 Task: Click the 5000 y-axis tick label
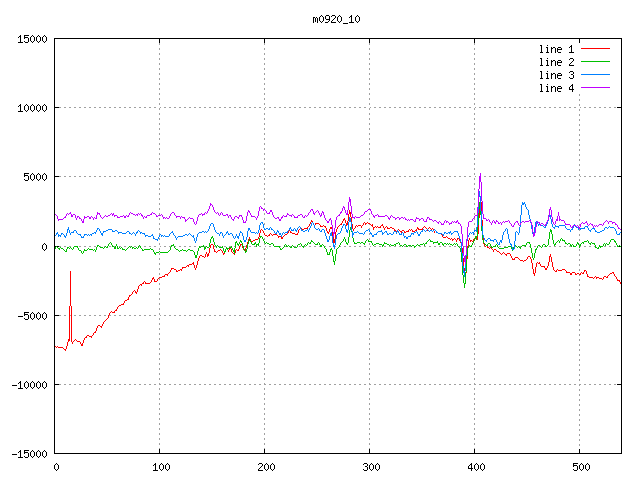(x=34, y=177)
